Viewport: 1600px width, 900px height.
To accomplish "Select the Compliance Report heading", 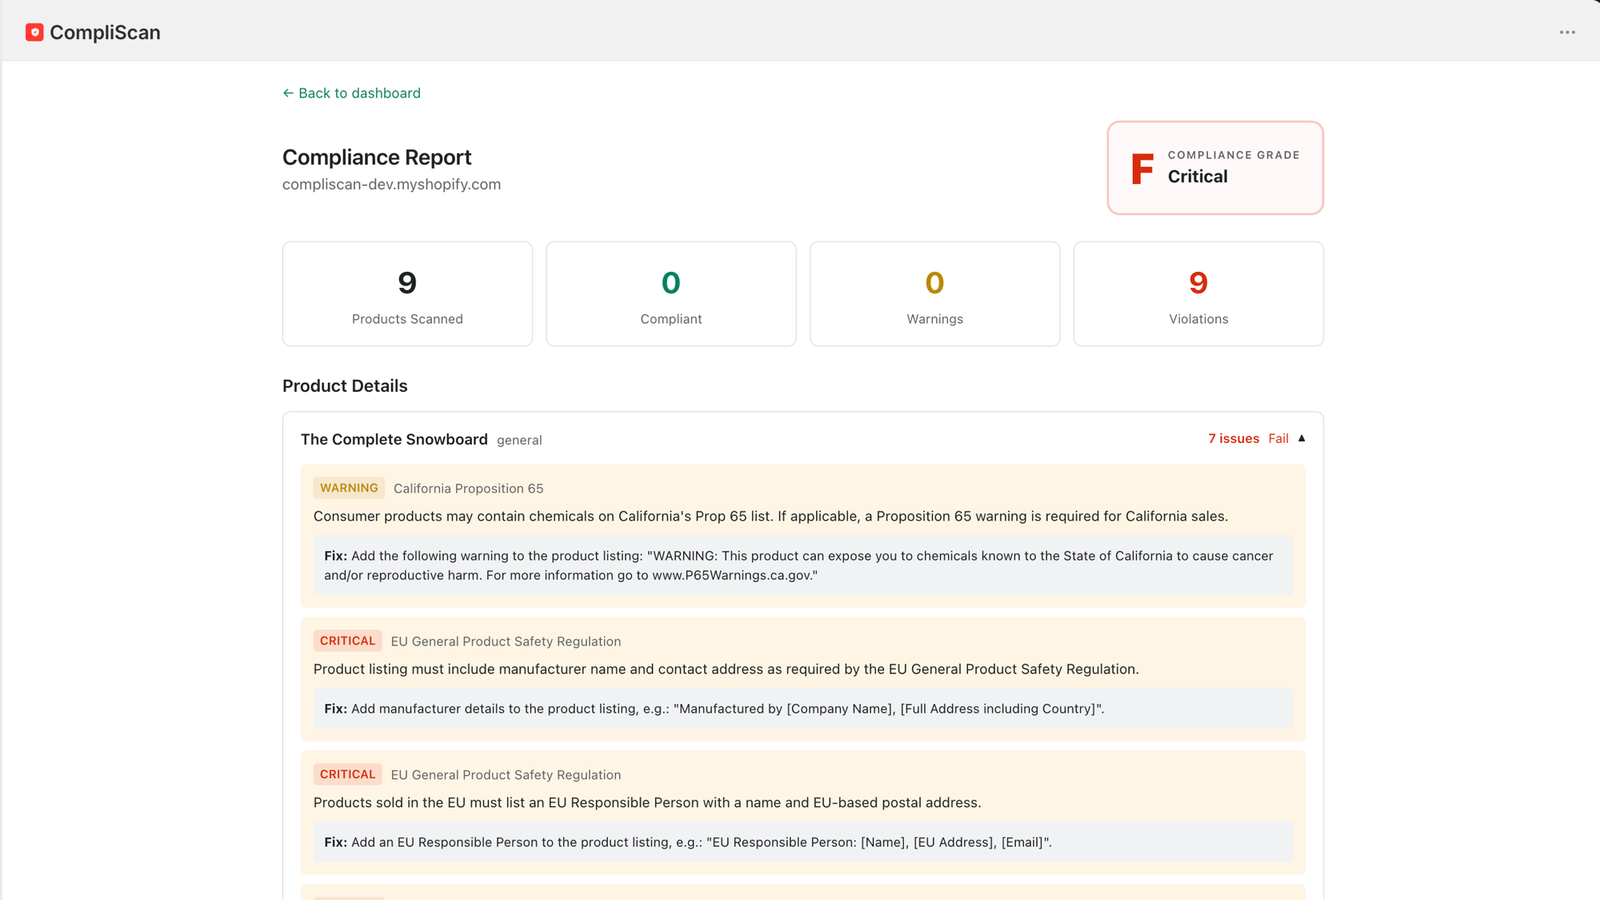I will click(x=377, y=157).
